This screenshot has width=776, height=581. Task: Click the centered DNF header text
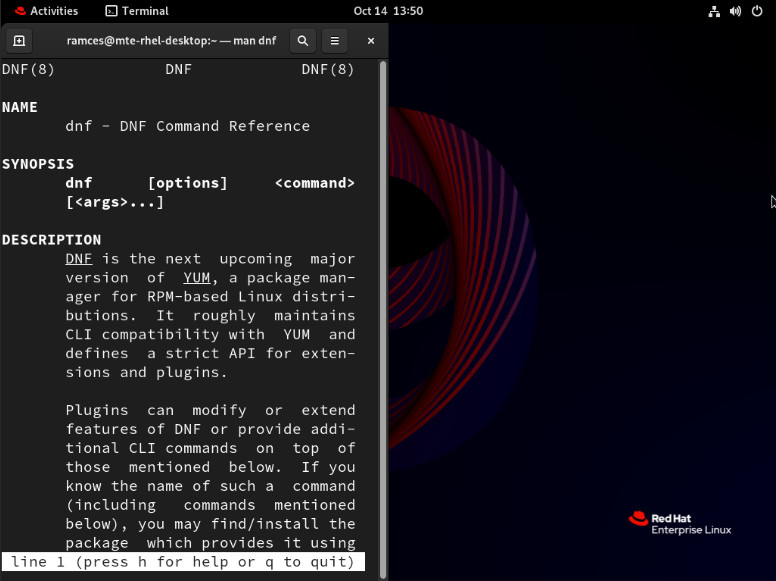[179, 69]
